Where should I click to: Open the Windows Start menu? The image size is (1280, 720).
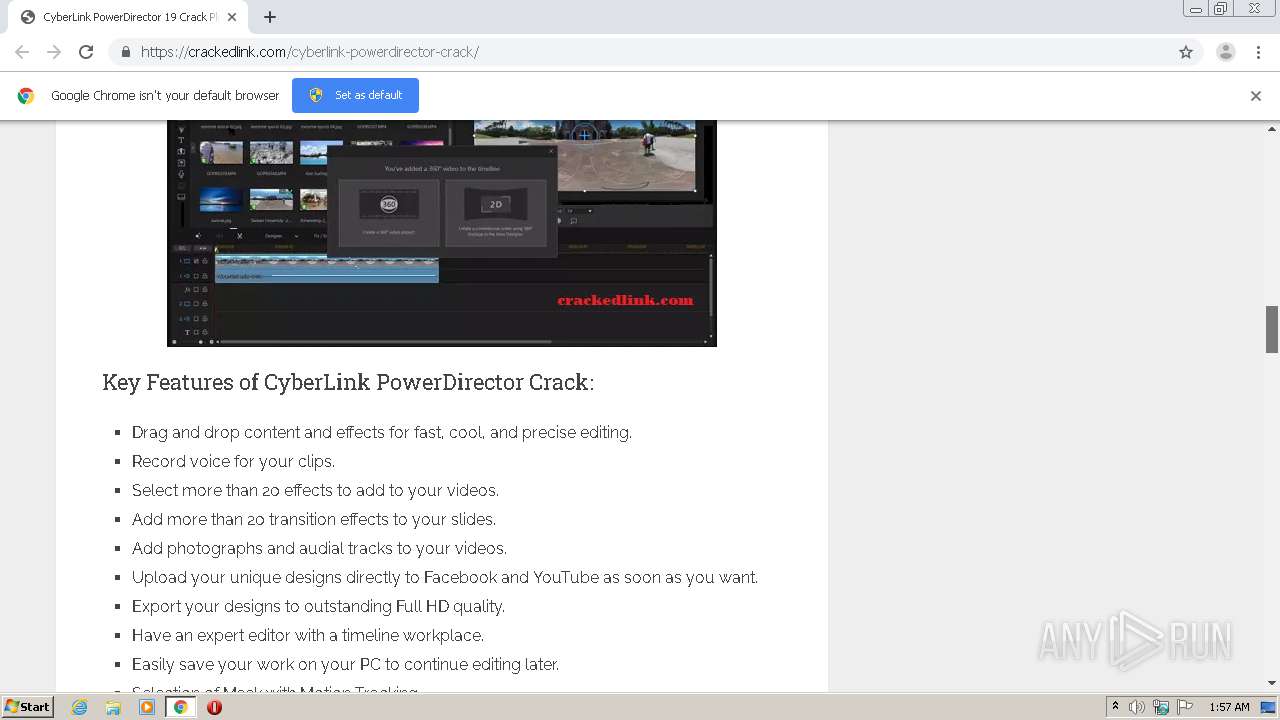click(x=28, y=706)
